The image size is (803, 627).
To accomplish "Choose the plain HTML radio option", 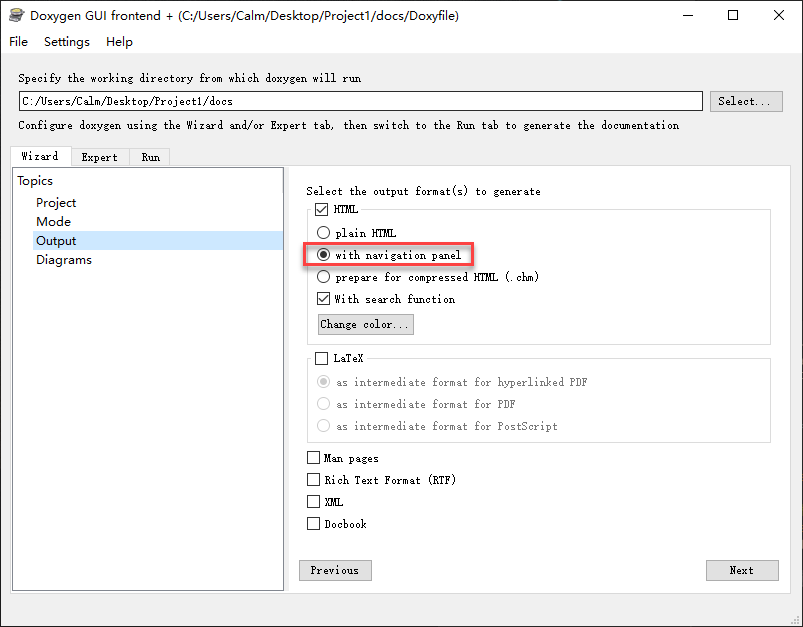I will pos(323,233).
